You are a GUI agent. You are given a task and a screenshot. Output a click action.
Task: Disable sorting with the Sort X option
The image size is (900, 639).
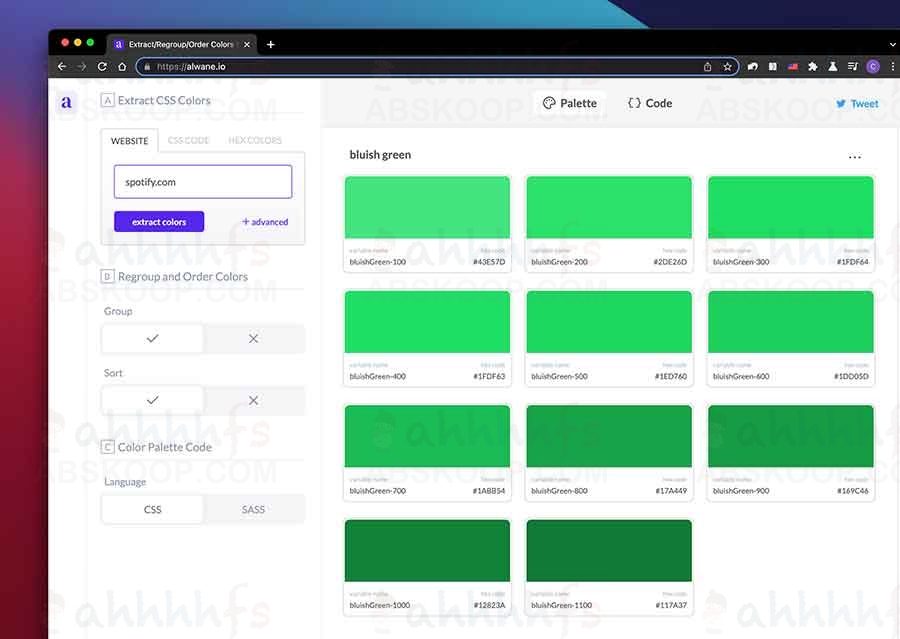(x=253, y=401)
